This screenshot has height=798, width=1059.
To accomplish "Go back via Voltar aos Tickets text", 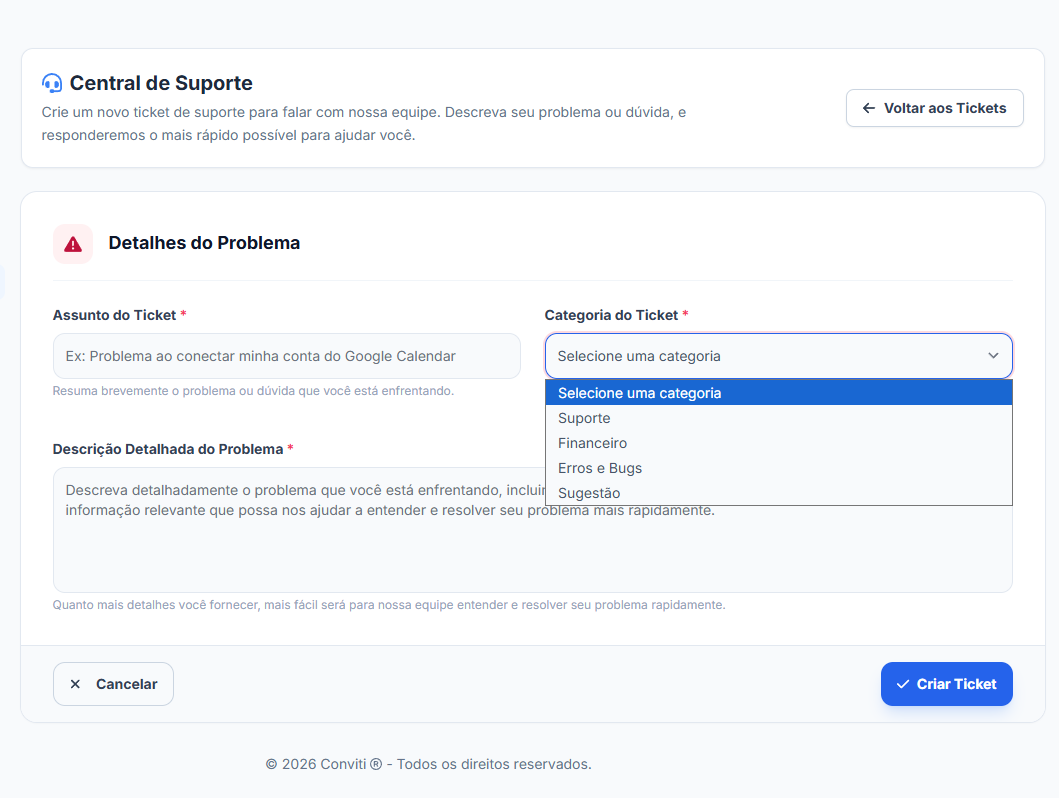I will tap(944, 108).
